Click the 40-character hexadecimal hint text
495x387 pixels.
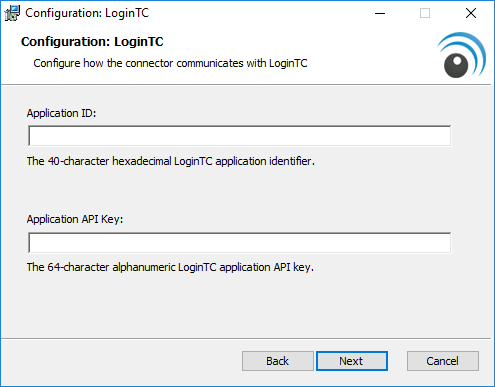pyautogui.click(x=171, y=161)
